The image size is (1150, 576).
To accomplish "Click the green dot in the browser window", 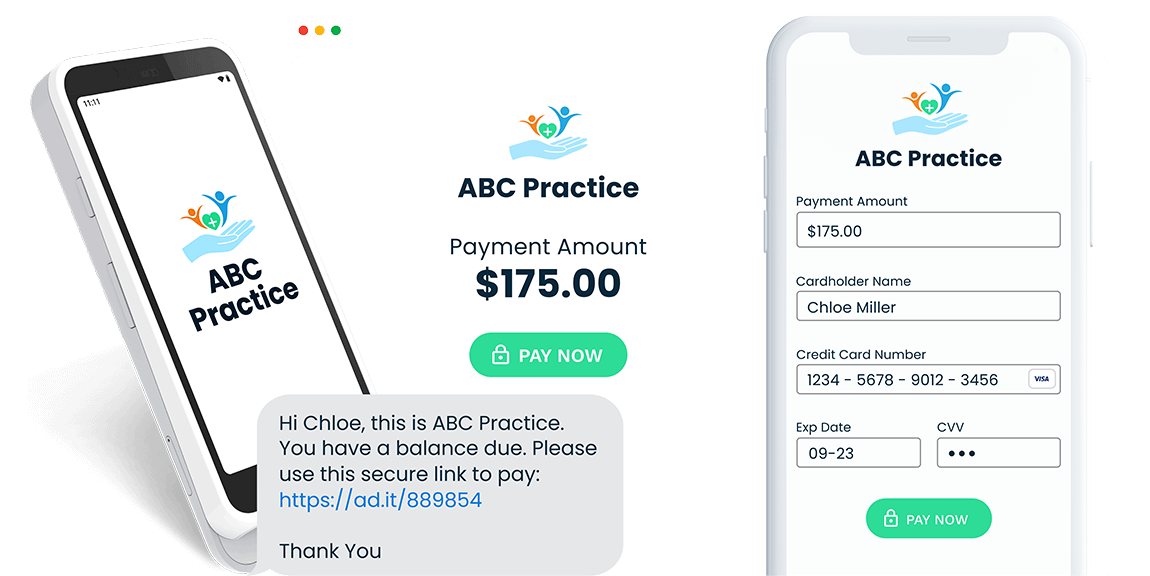I will 335,30.
